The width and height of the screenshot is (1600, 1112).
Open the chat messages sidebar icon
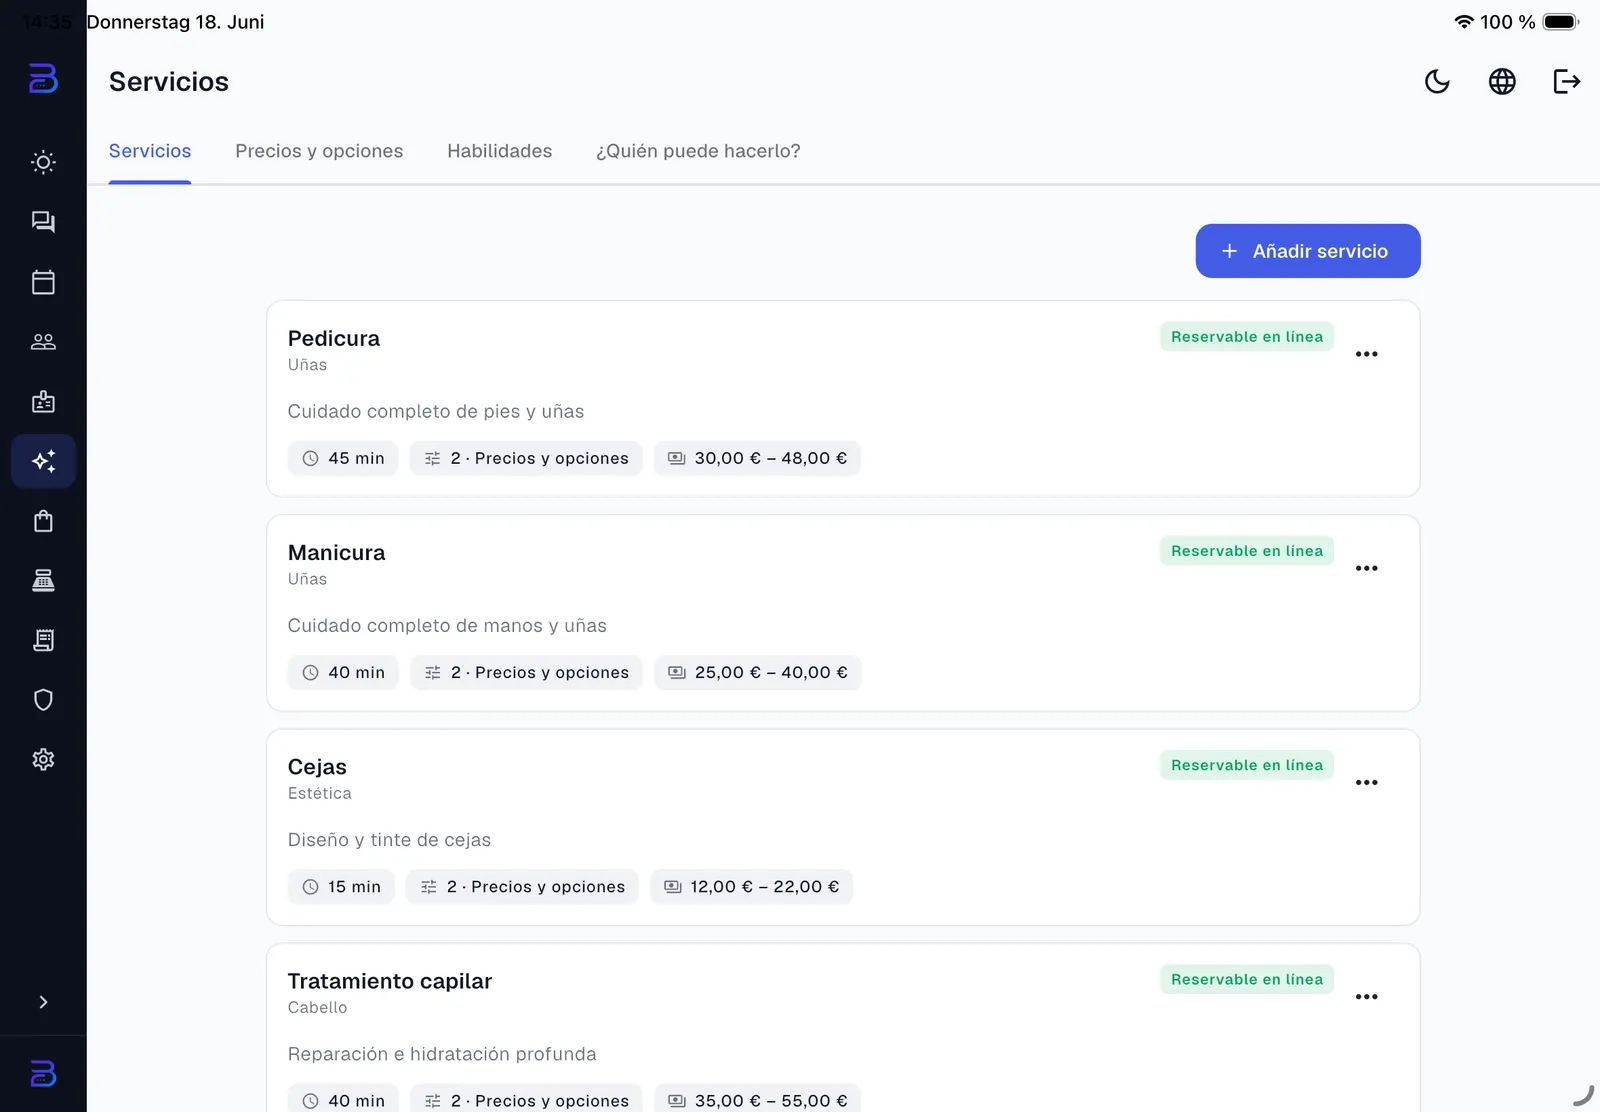43,222
